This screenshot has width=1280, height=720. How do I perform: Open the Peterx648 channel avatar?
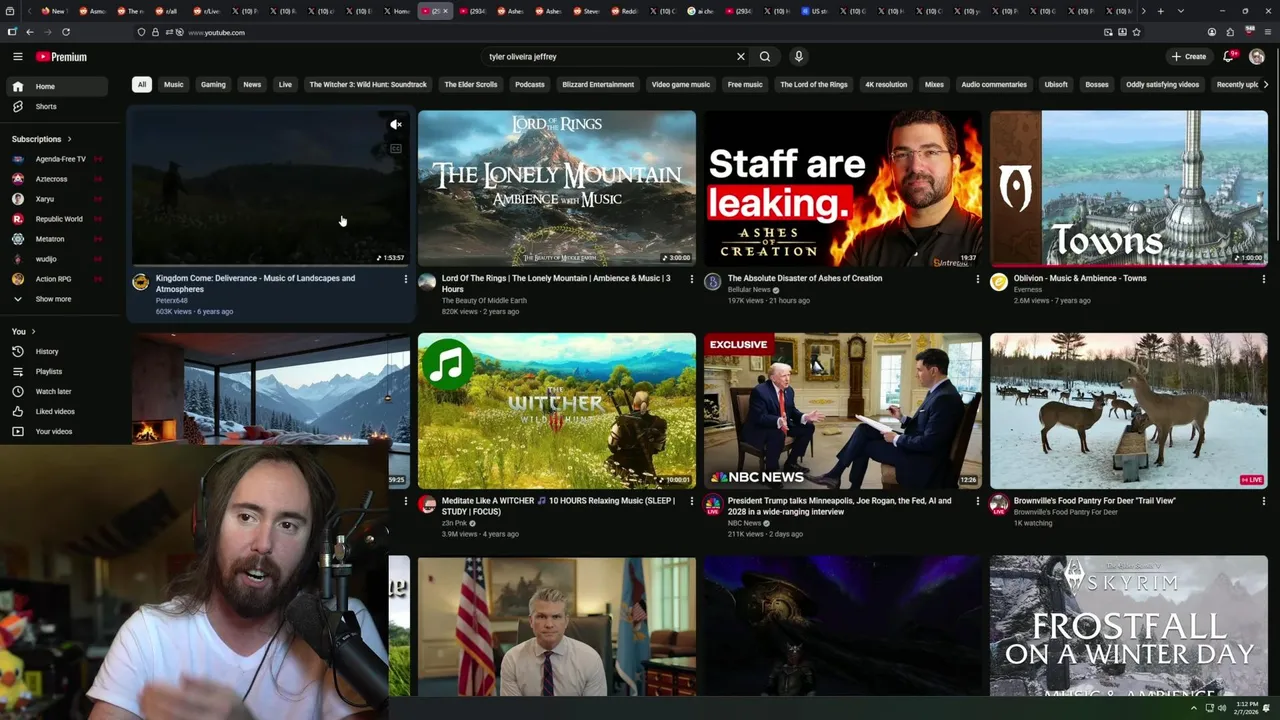point(141,282)
